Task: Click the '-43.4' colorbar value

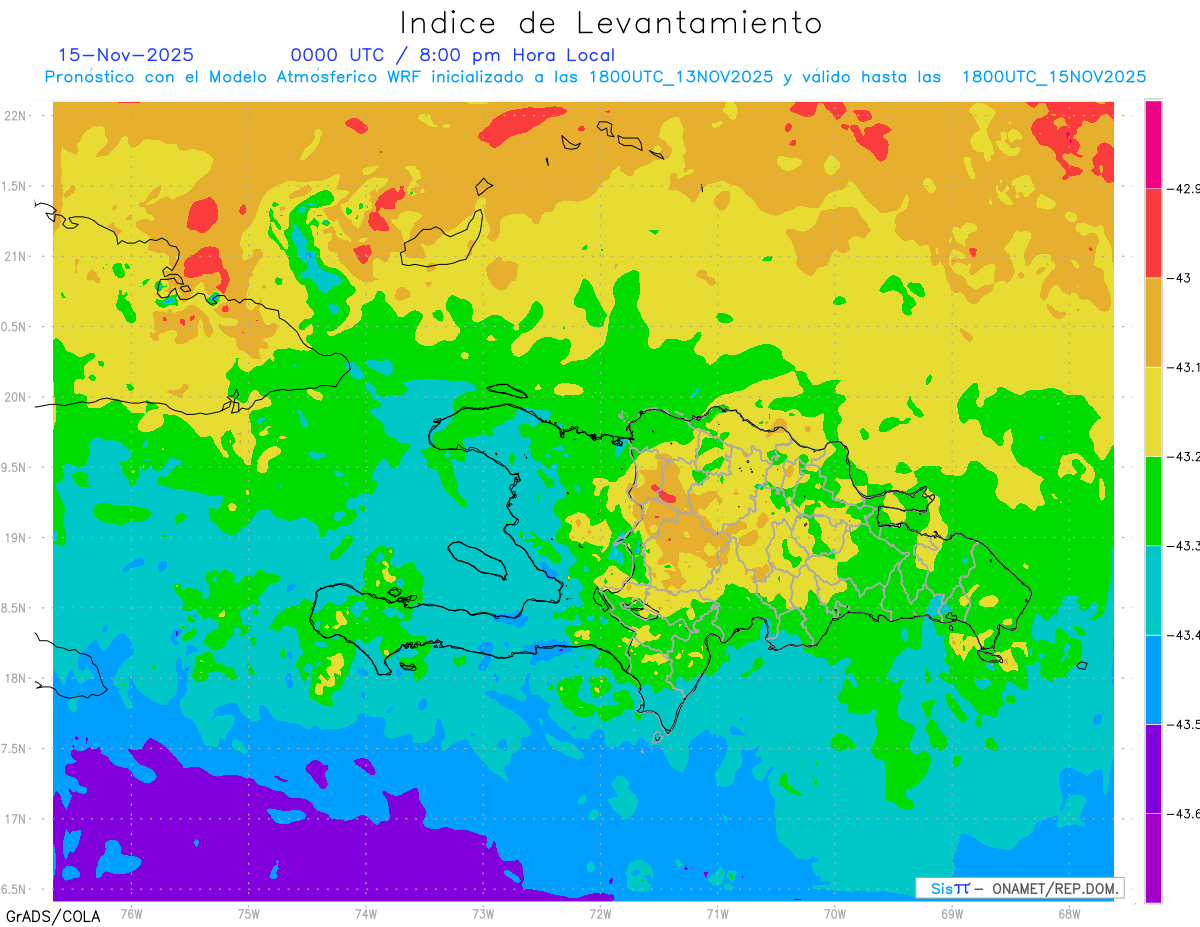Action: click(1184, 635)
